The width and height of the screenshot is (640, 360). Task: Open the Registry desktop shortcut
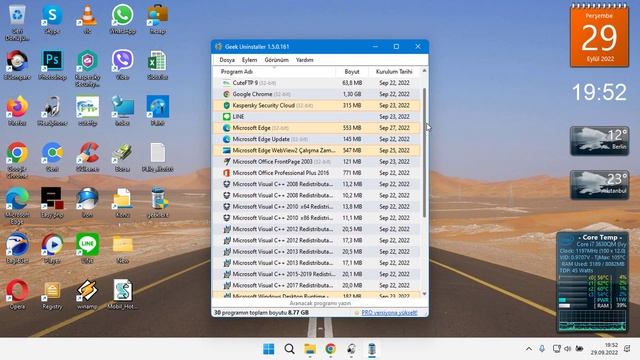point(52,295)
